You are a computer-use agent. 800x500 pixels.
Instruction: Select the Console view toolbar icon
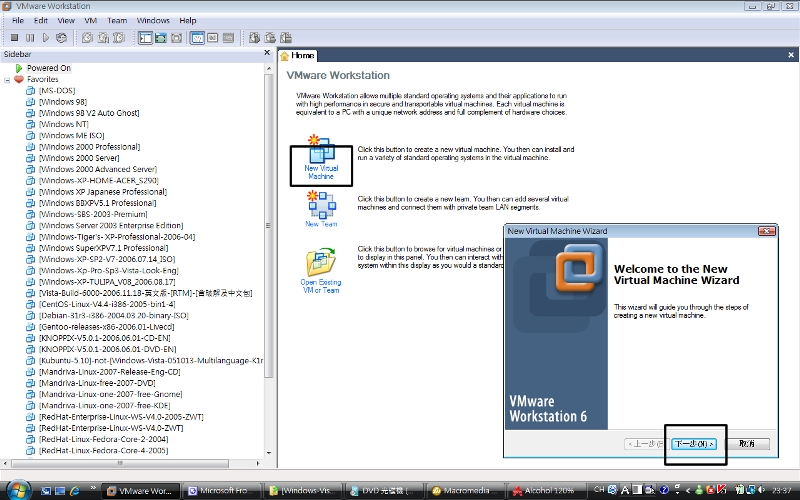coord(213,38)
